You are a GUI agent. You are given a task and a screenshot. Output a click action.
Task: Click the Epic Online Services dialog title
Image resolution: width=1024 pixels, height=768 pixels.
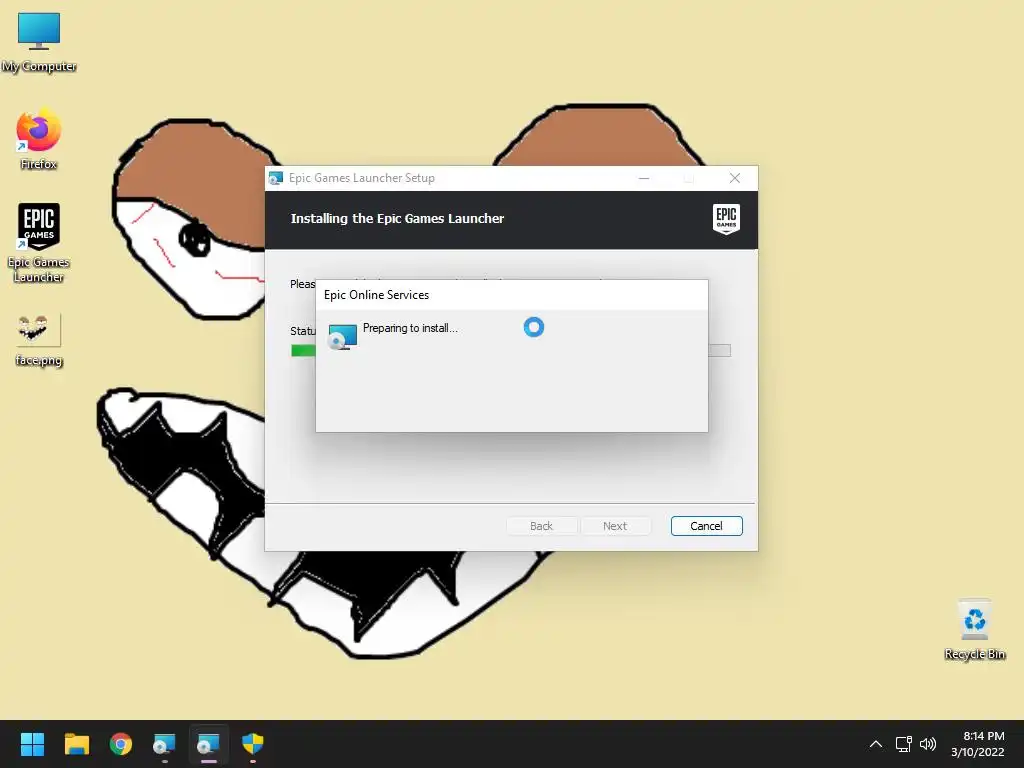376,295
